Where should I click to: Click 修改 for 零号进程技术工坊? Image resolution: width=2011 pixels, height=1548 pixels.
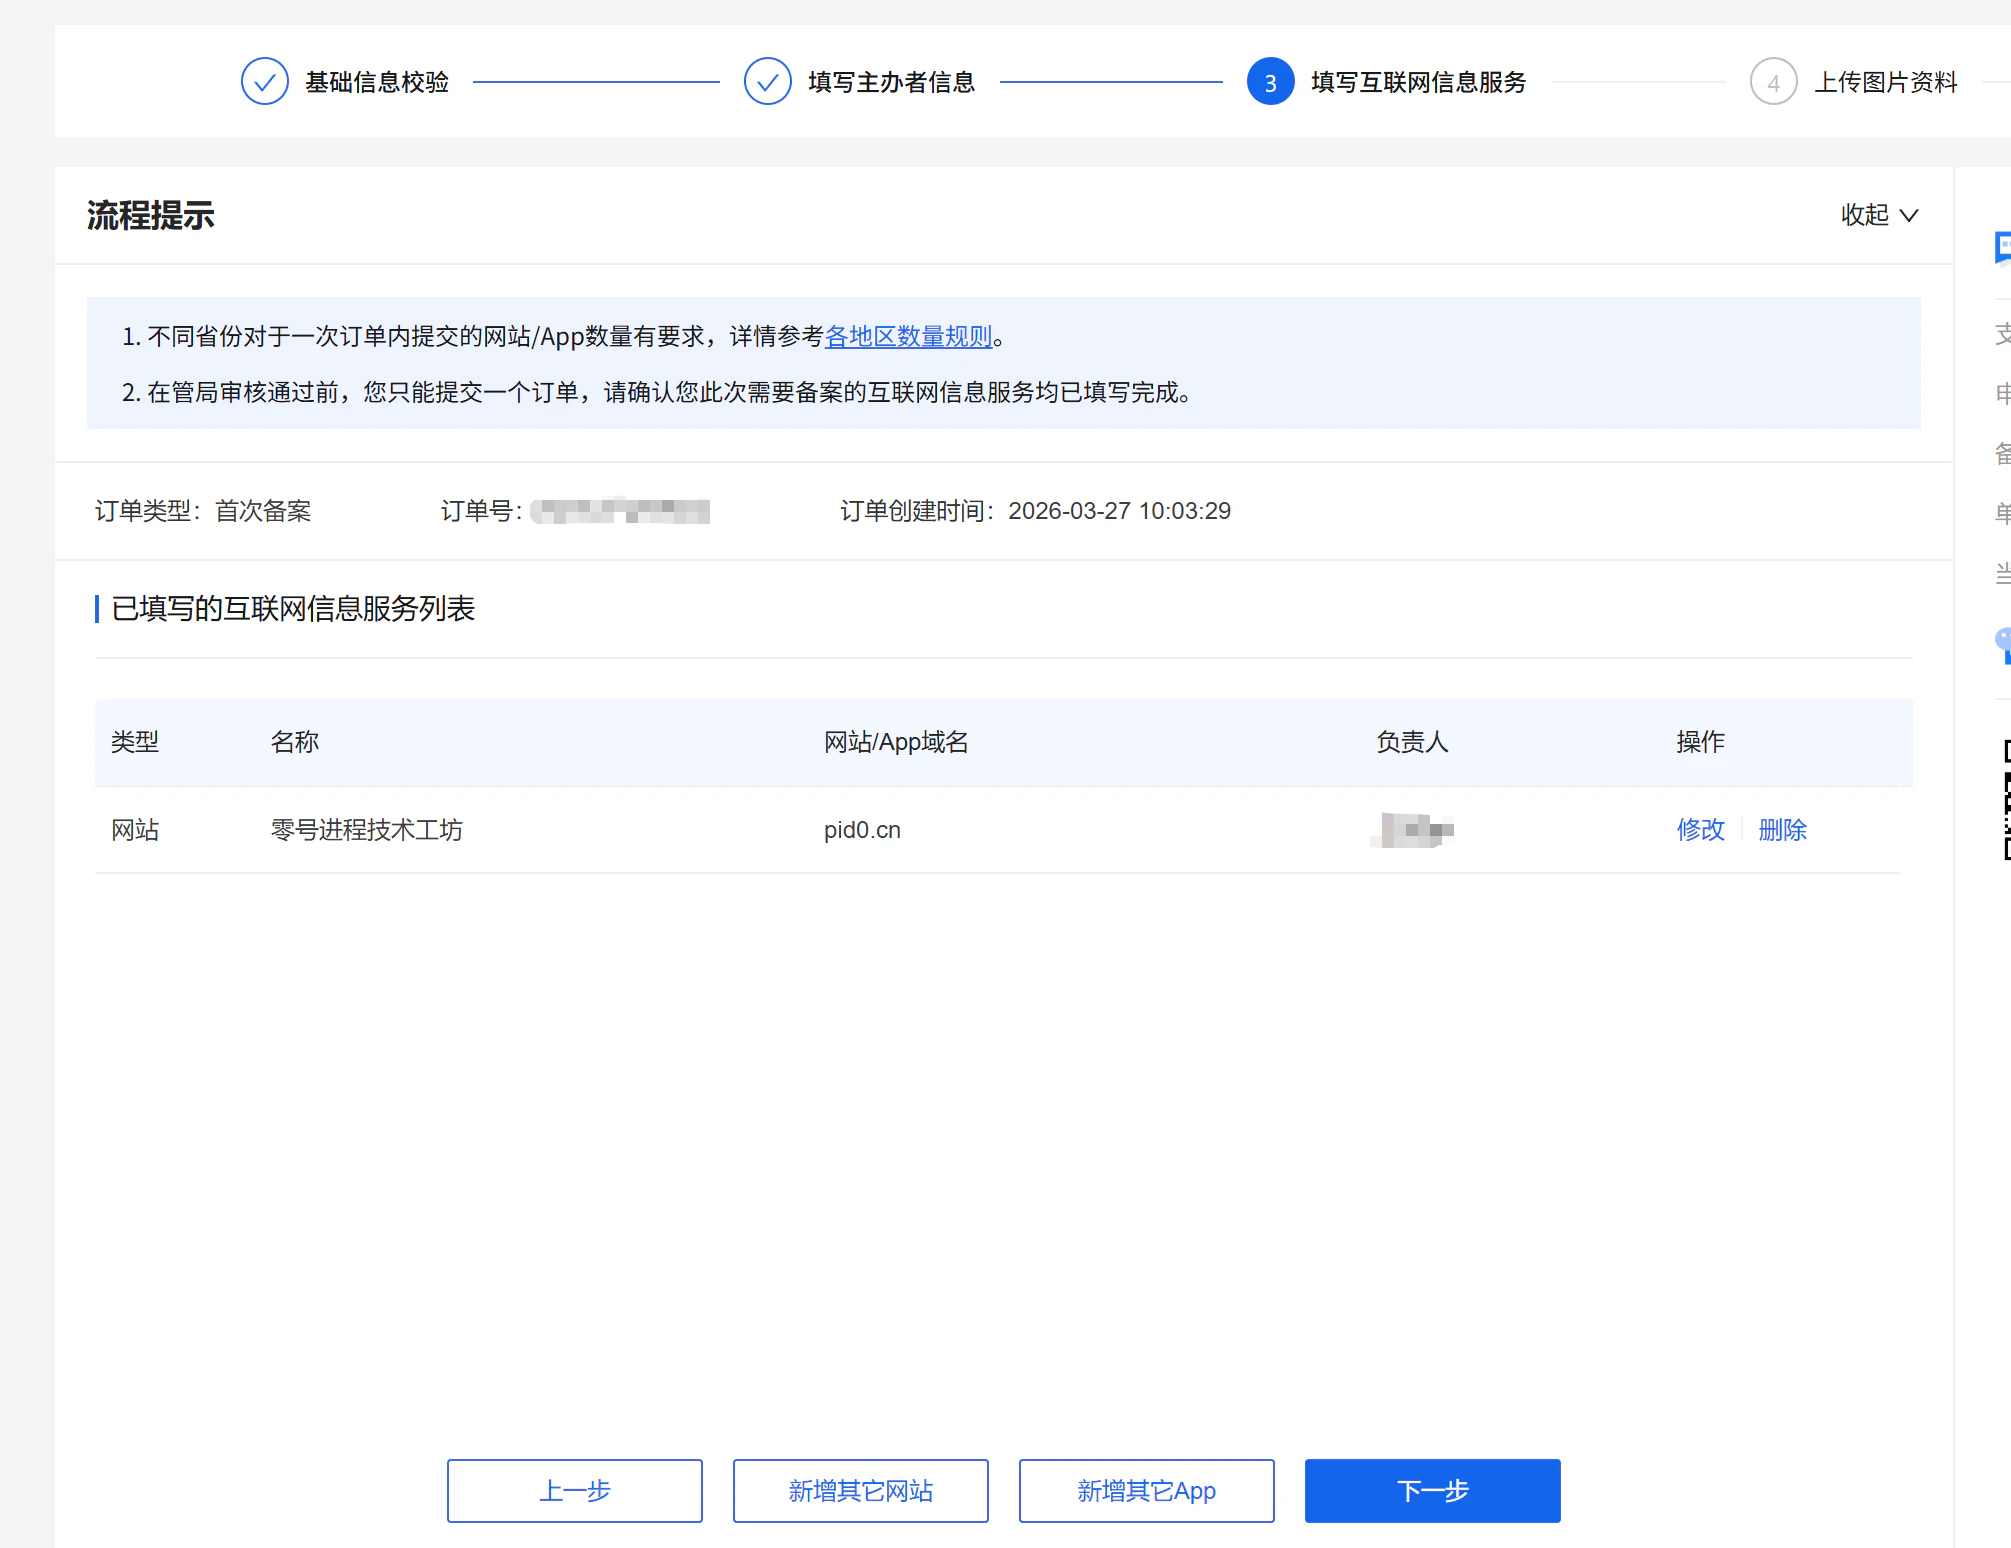(x=1700, y=830)
